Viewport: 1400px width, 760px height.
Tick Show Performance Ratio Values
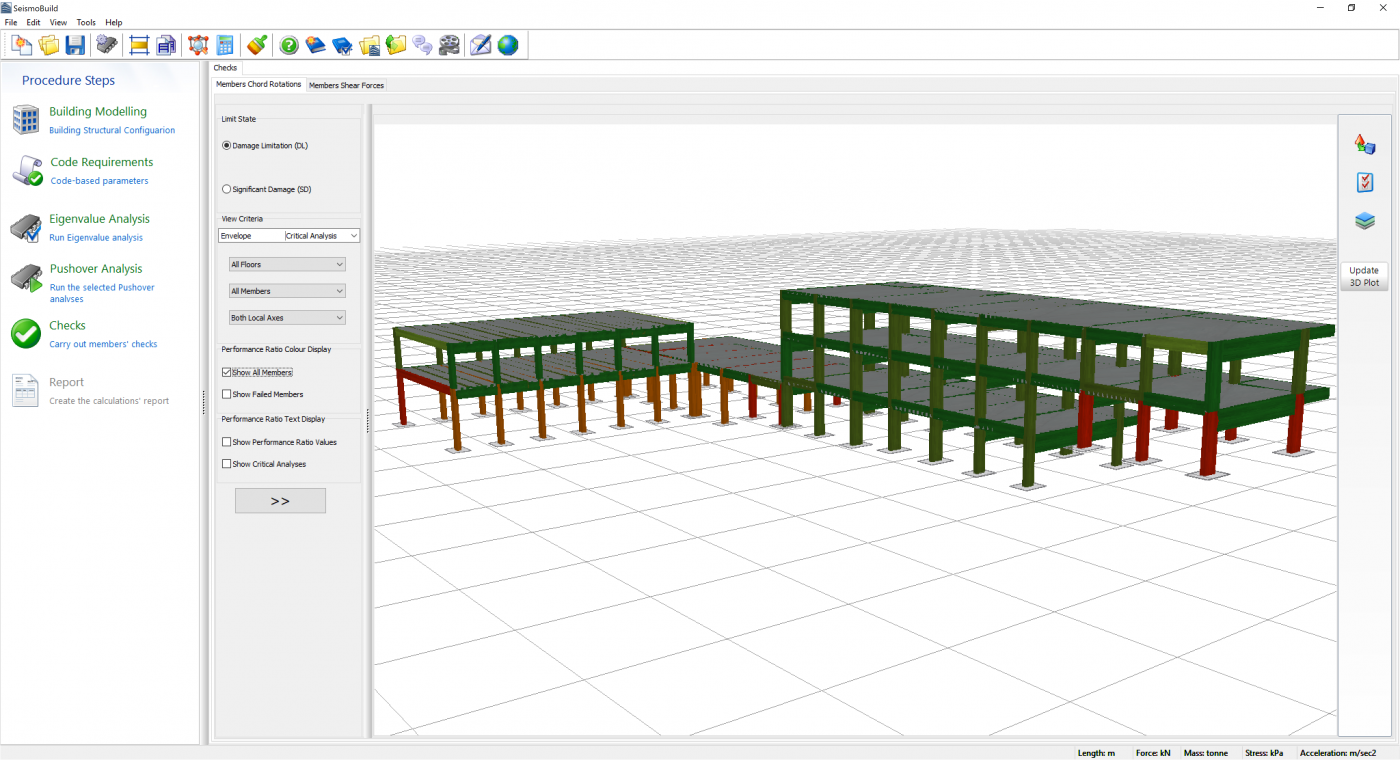pos(227,442)
